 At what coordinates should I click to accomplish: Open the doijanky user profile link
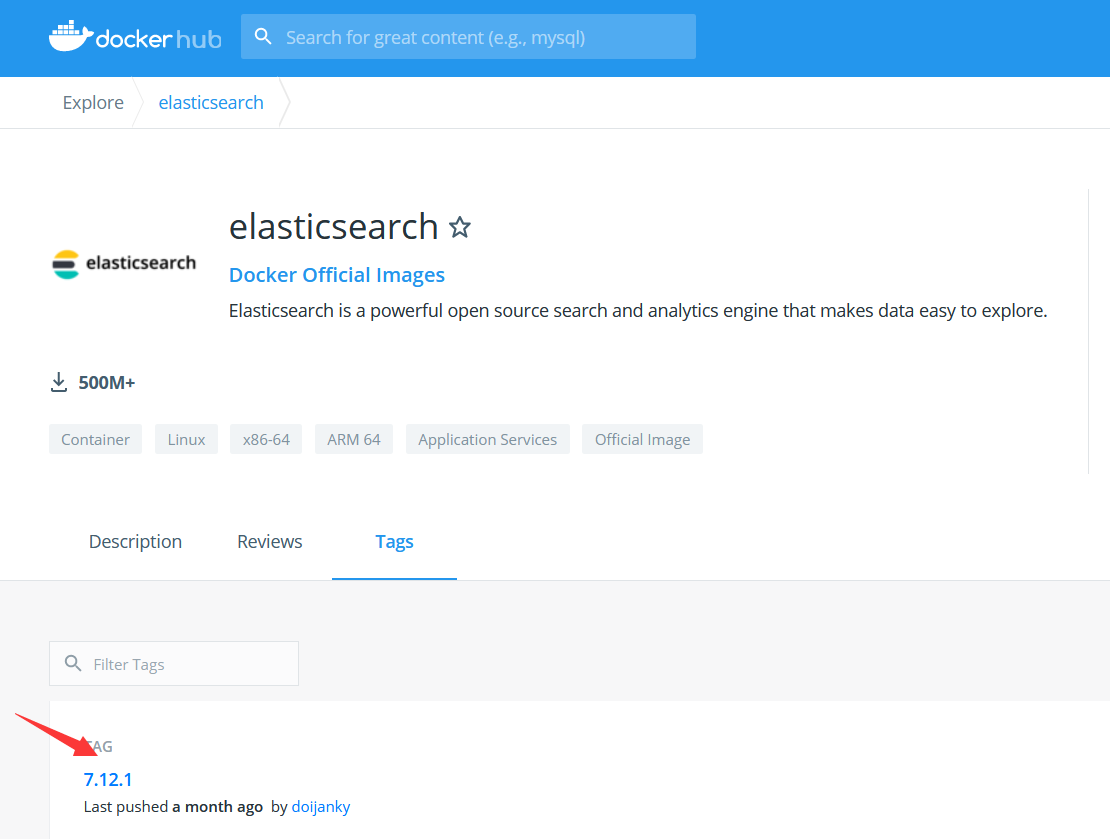coord(321,806)
